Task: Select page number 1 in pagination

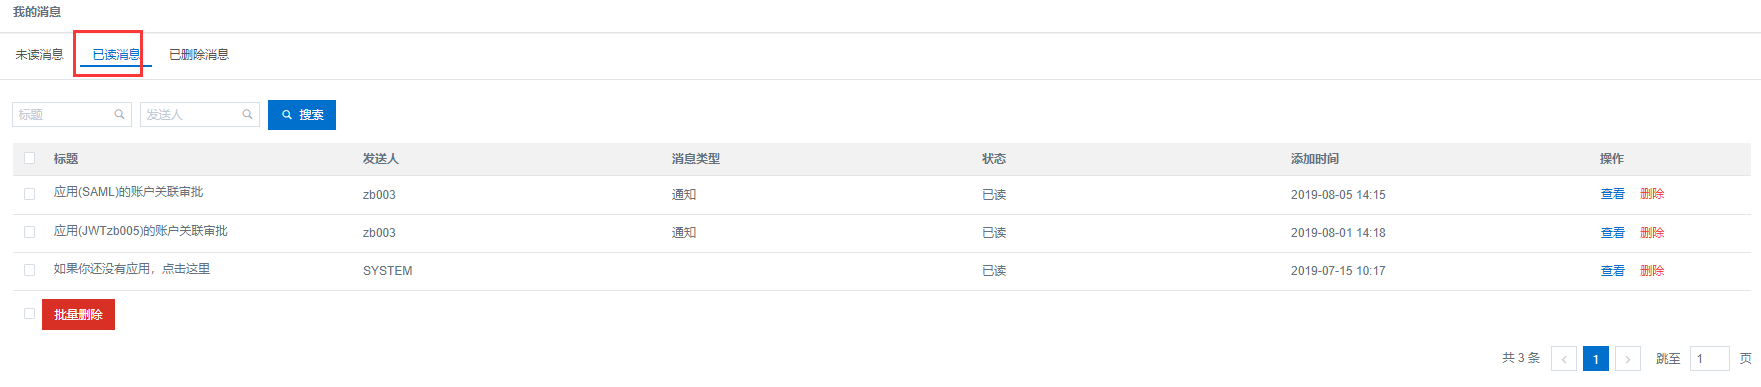Action: point(1596,358)
